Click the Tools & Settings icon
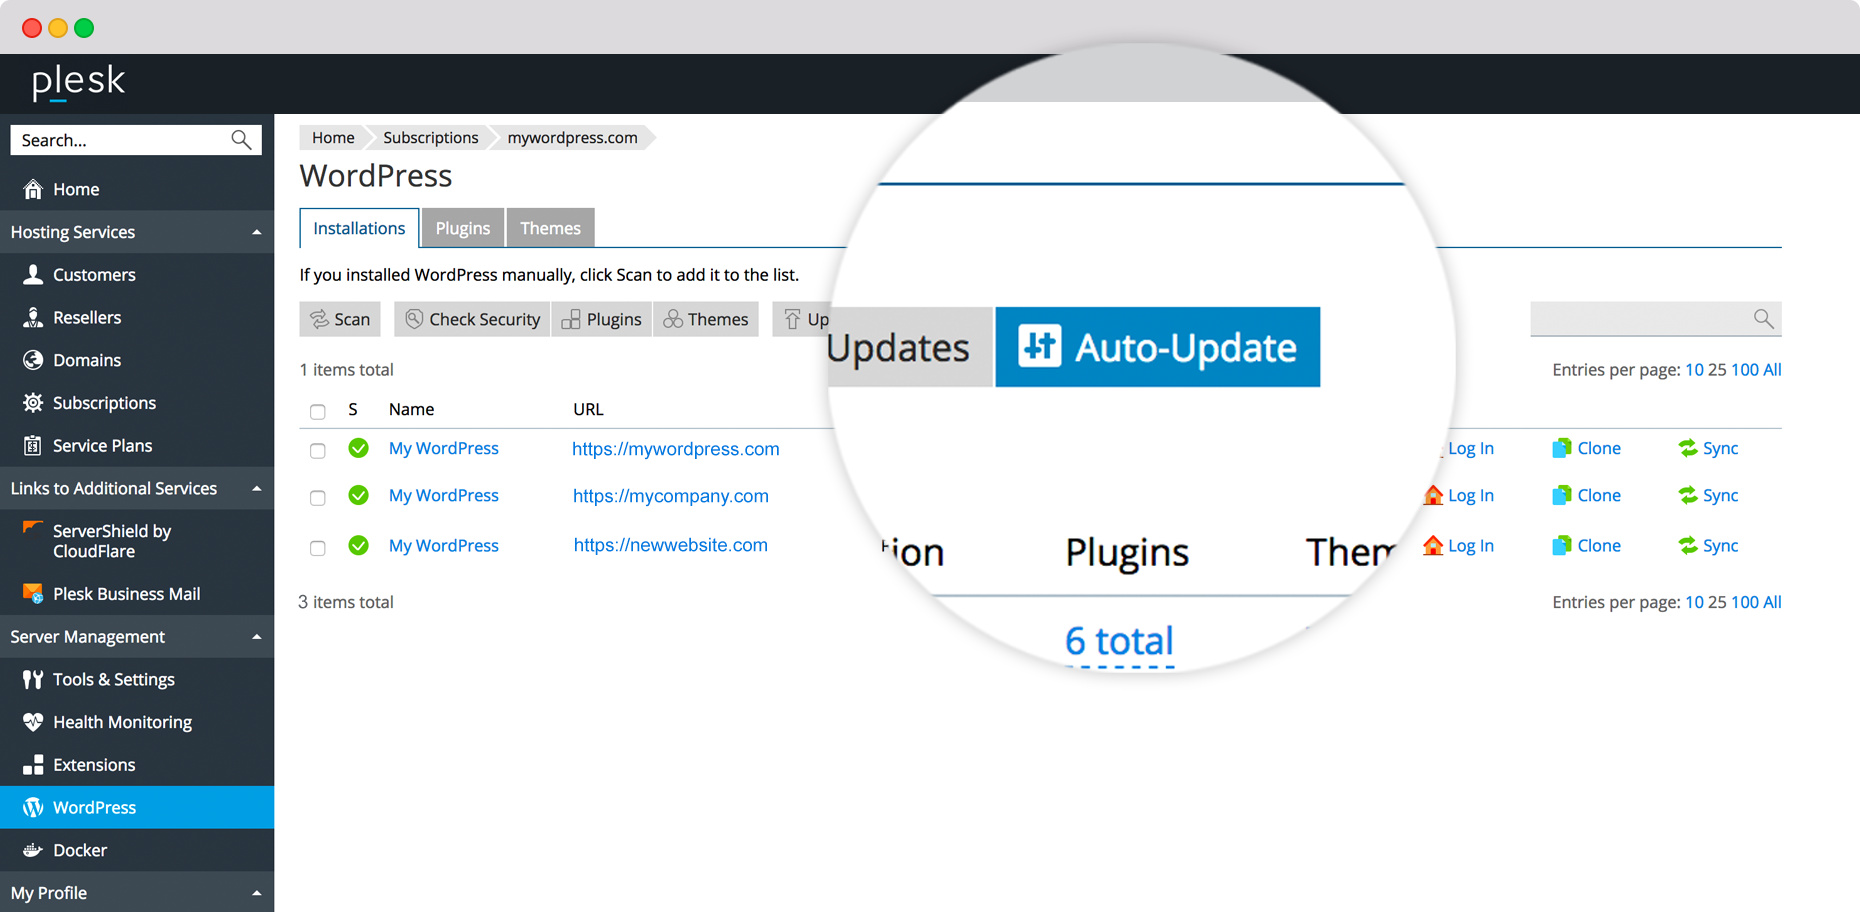This screenshot has height=912, width=1860. [33, 680]
